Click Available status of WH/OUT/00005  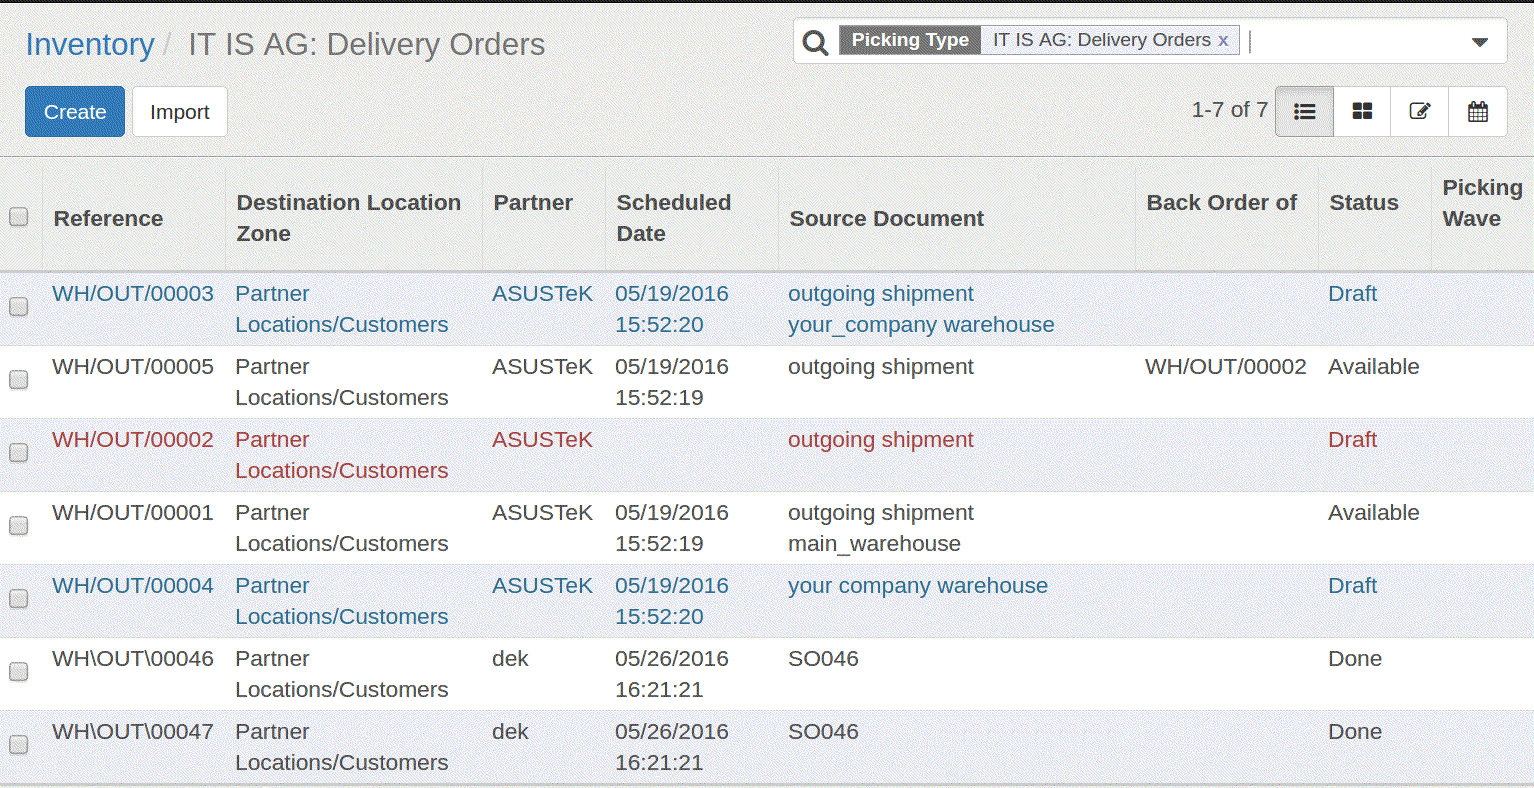point(1373,367)
